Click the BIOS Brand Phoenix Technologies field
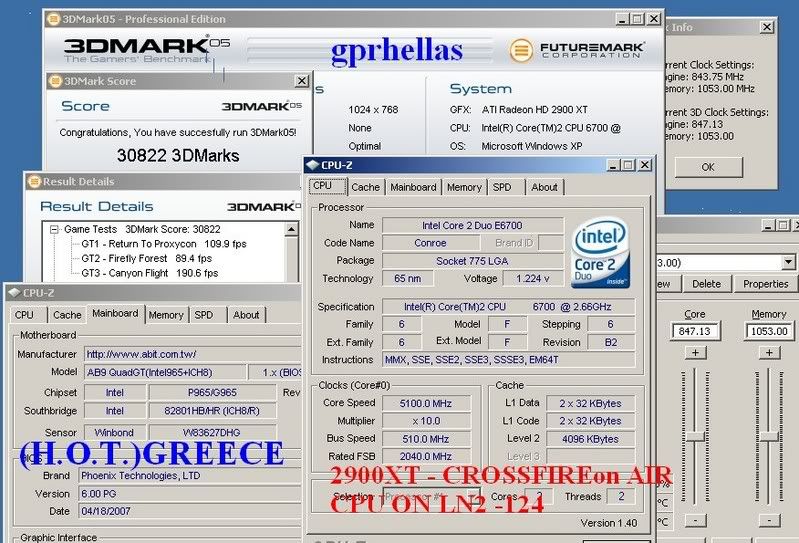 point(190,476)
